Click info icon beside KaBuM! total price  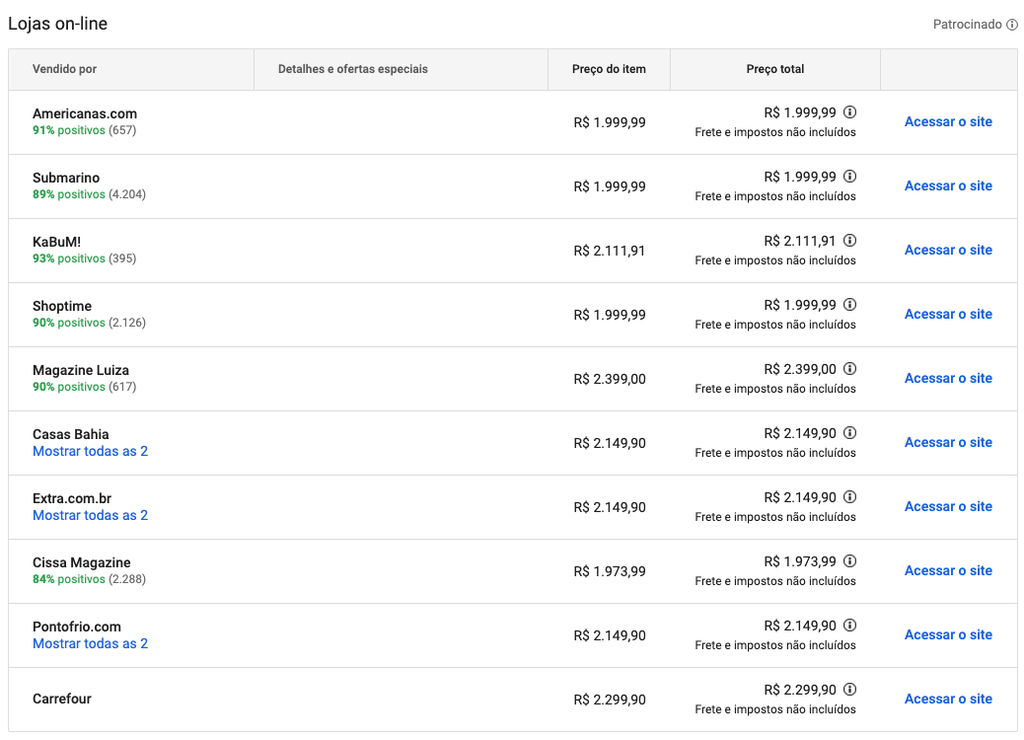pyautogui.click(x=850, y=240)
